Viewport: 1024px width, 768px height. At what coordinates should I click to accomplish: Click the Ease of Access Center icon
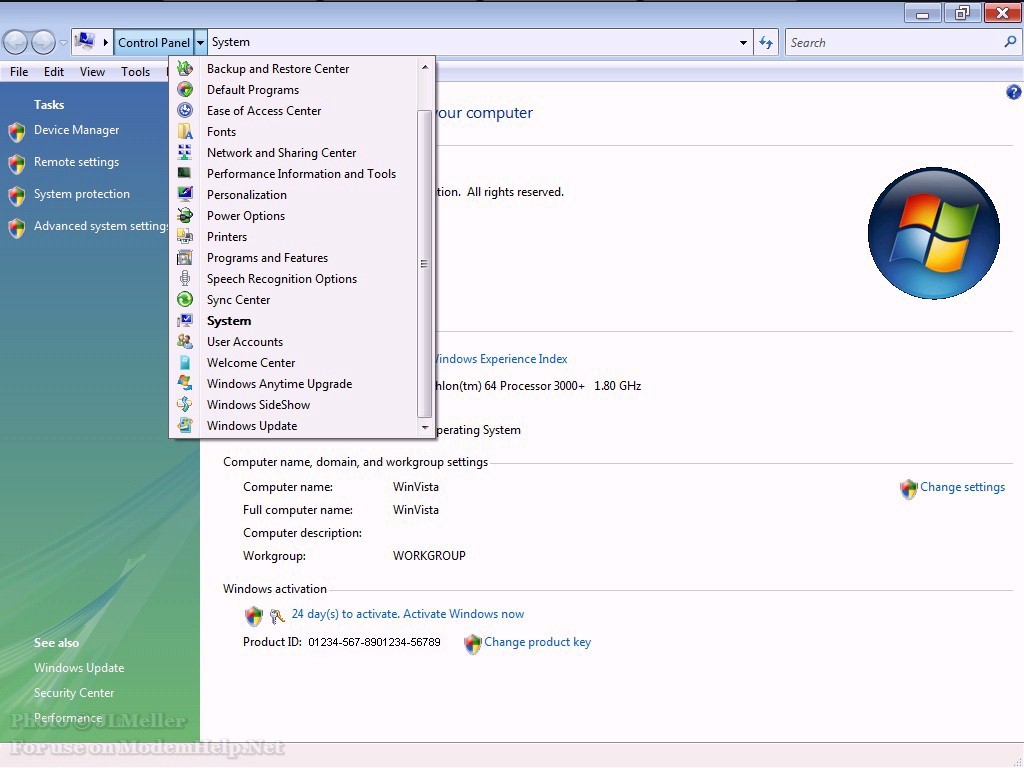[185, 110]
